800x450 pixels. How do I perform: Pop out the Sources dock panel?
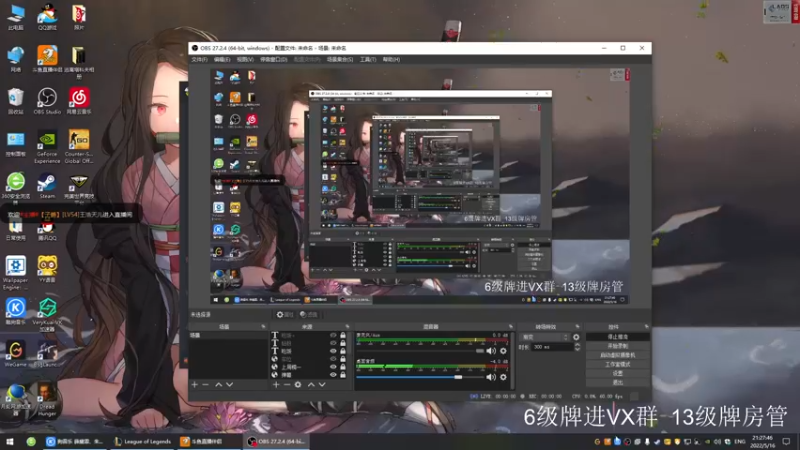click(347, 327)
